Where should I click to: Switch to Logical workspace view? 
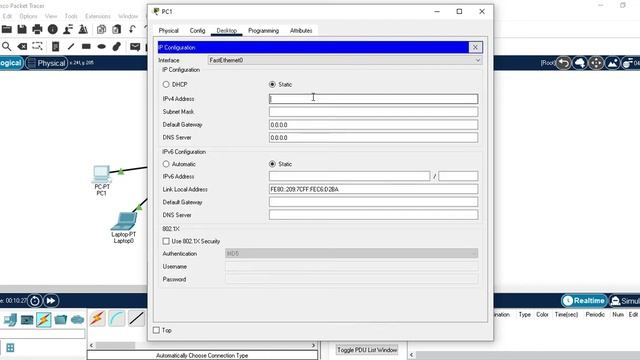(x=11, y=63)
